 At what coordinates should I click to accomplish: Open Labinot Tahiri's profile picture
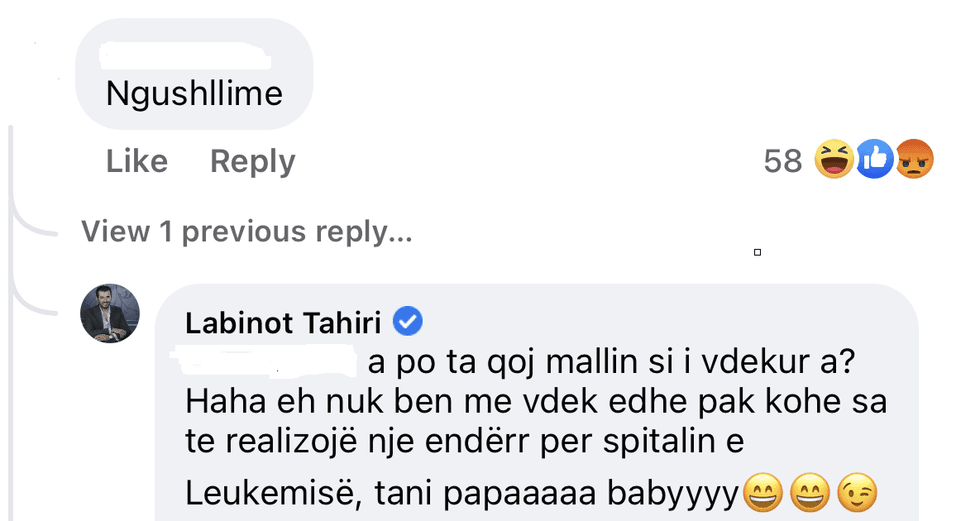point(110,313)
